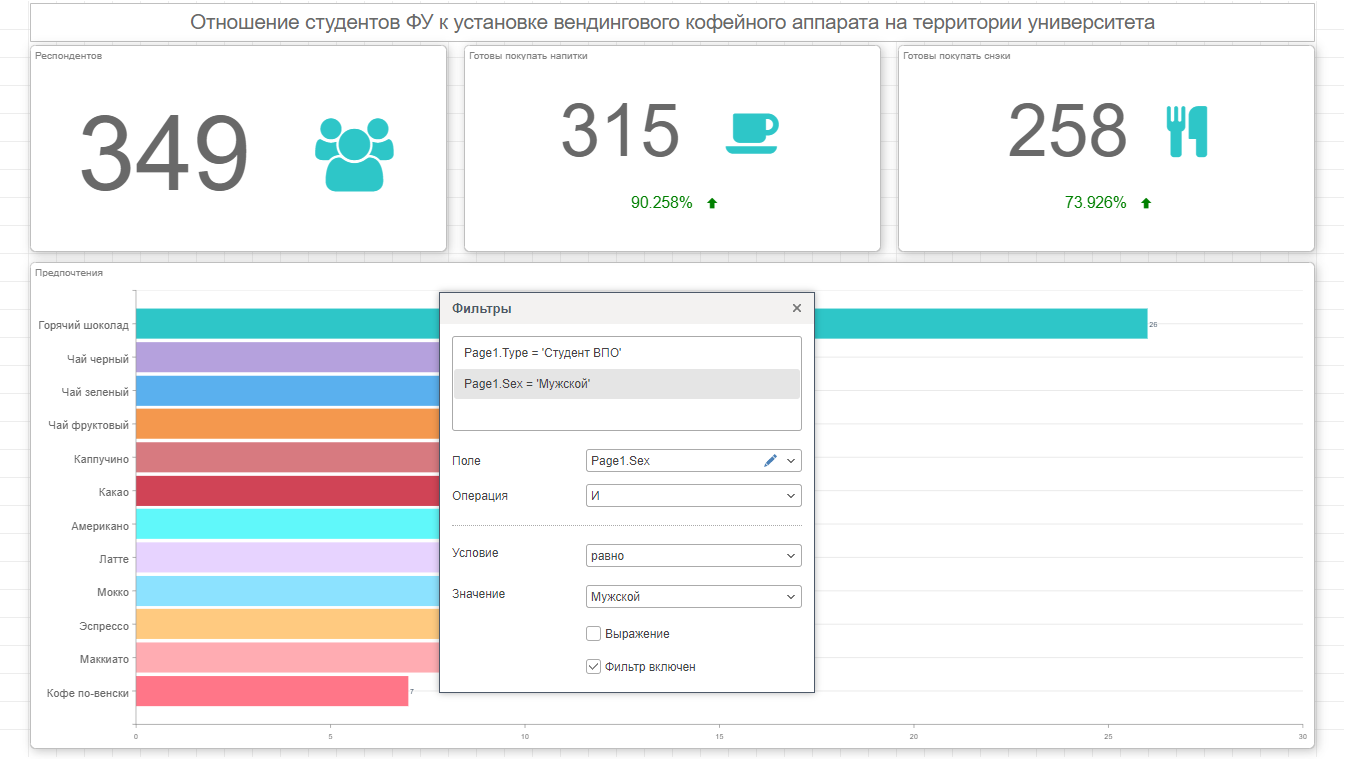Expand the Поле dropdown arrow
The height and width of the screenshot is (759, 1345).
[x=791, y=461]
